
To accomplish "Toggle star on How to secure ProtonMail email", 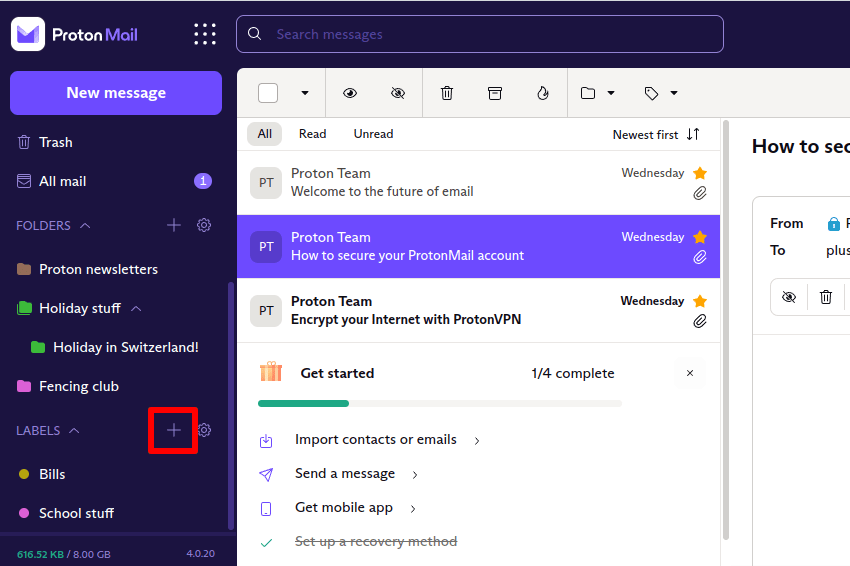I will tap(700, 237).
